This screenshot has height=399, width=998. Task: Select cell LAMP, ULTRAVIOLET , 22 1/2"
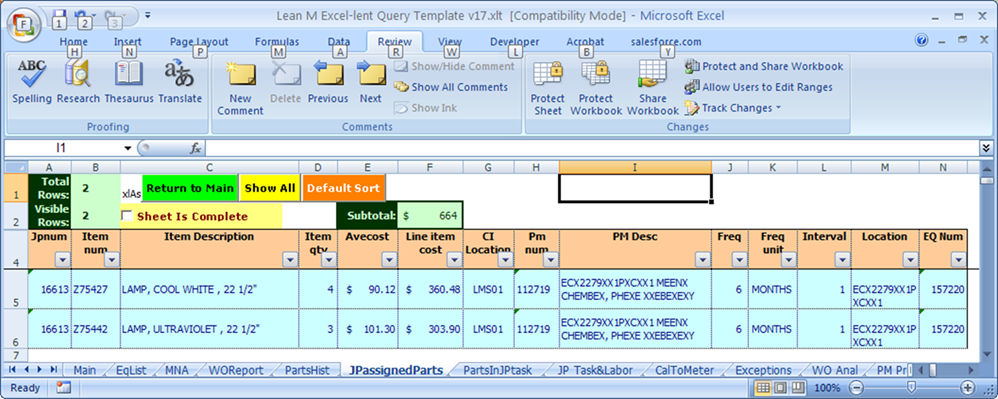tap(209, 329)
